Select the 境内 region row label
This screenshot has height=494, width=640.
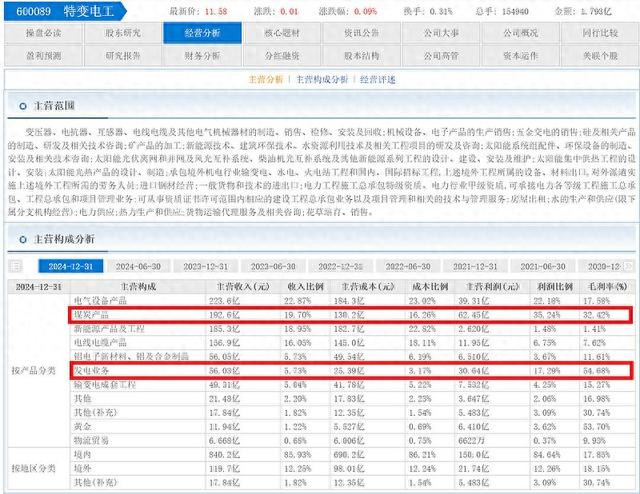82,454
